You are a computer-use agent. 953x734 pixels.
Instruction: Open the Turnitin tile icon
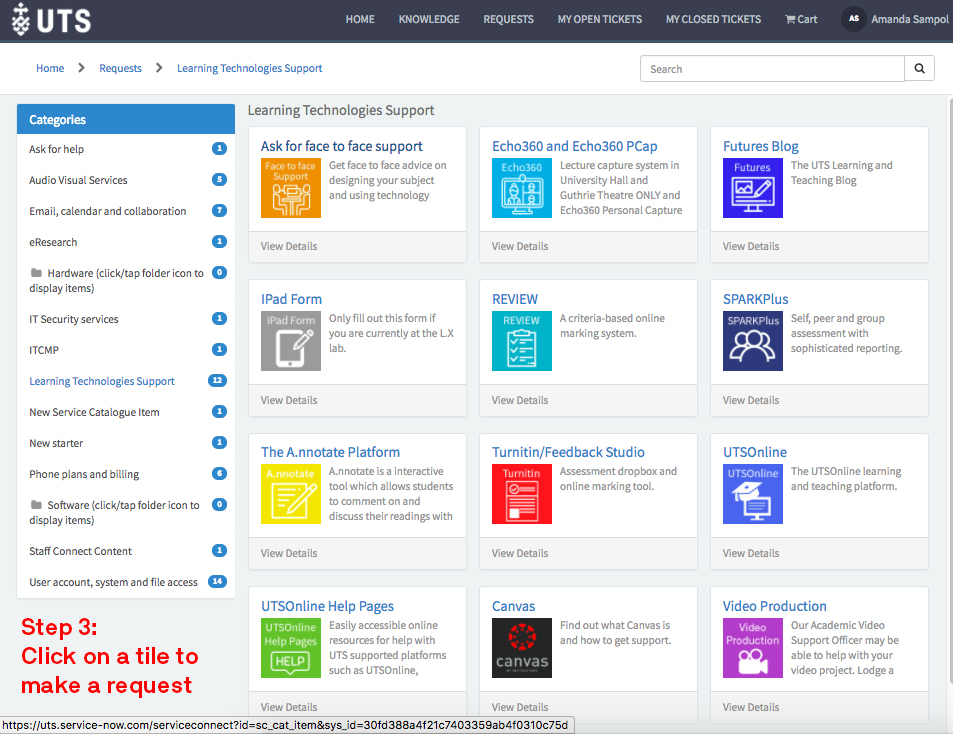click(521, 494)
